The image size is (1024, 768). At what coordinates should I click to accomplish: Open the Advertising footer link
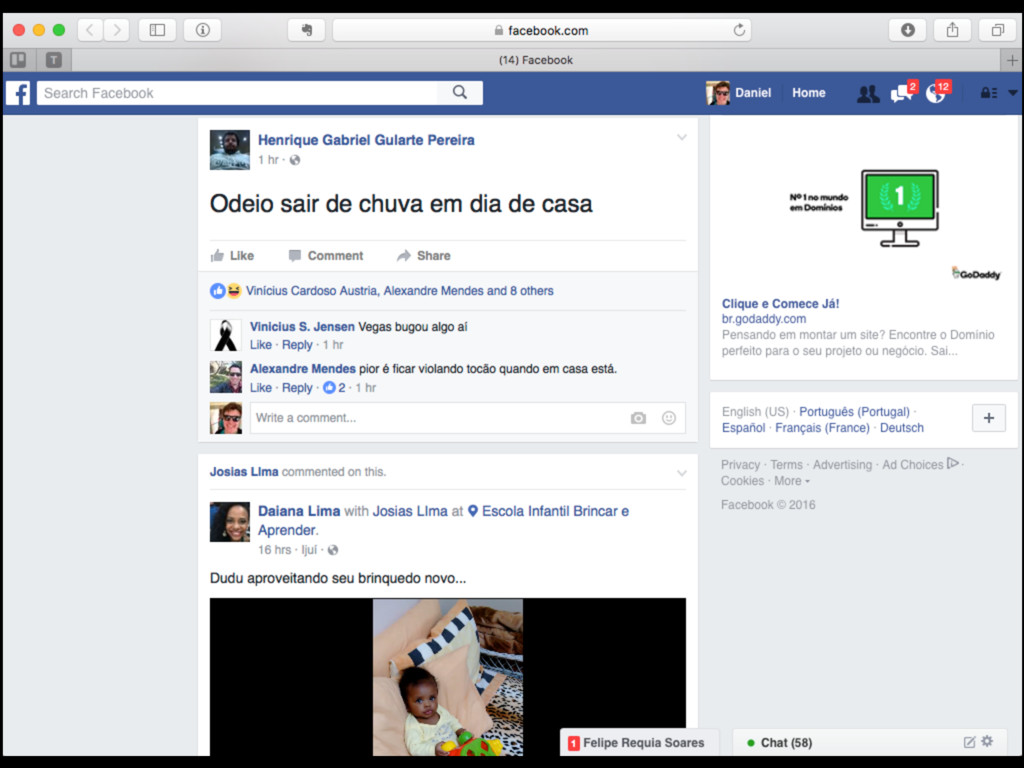tap(842, 465)
